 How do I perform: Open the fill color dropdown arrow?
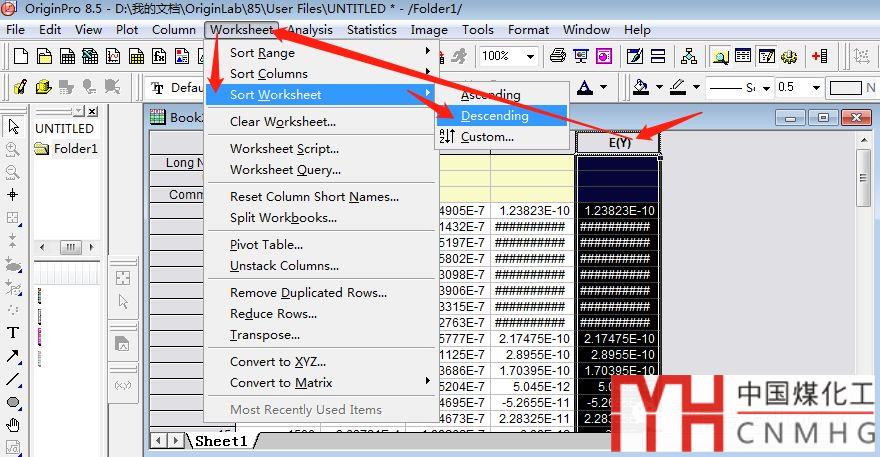click(659, 87)
